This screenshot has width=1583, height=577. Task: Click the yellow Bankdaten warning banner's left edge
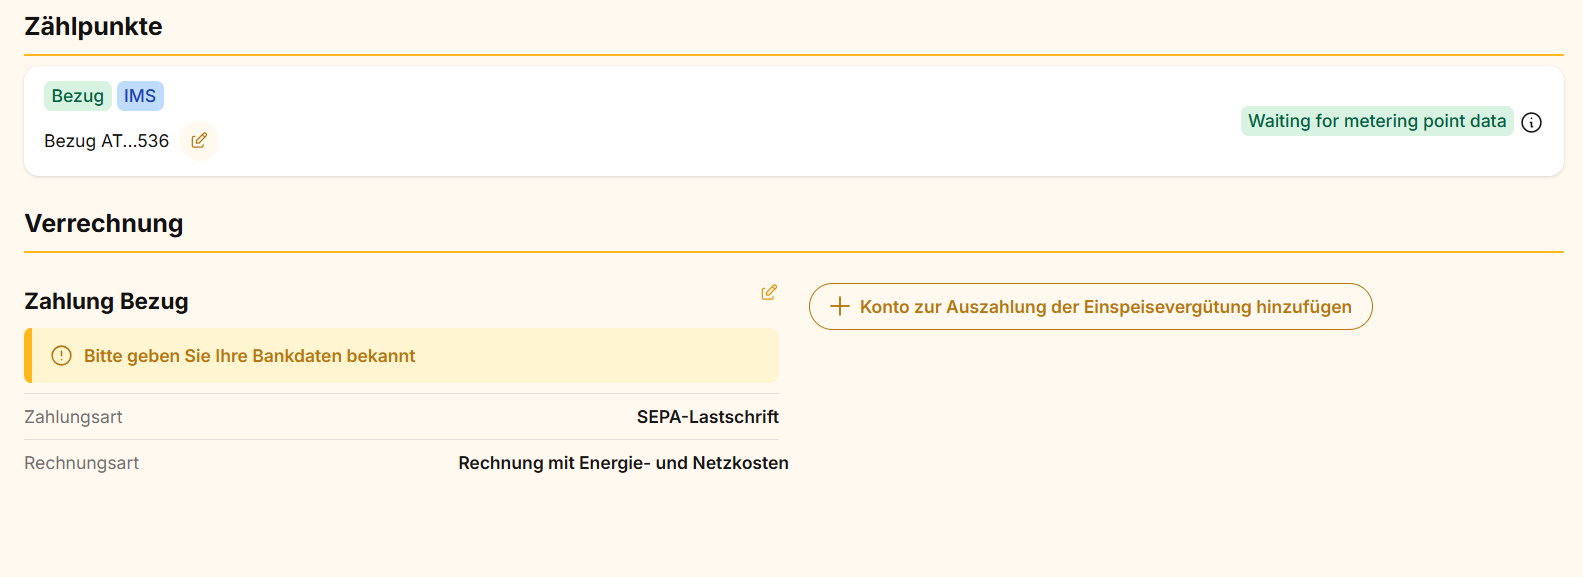28,356
